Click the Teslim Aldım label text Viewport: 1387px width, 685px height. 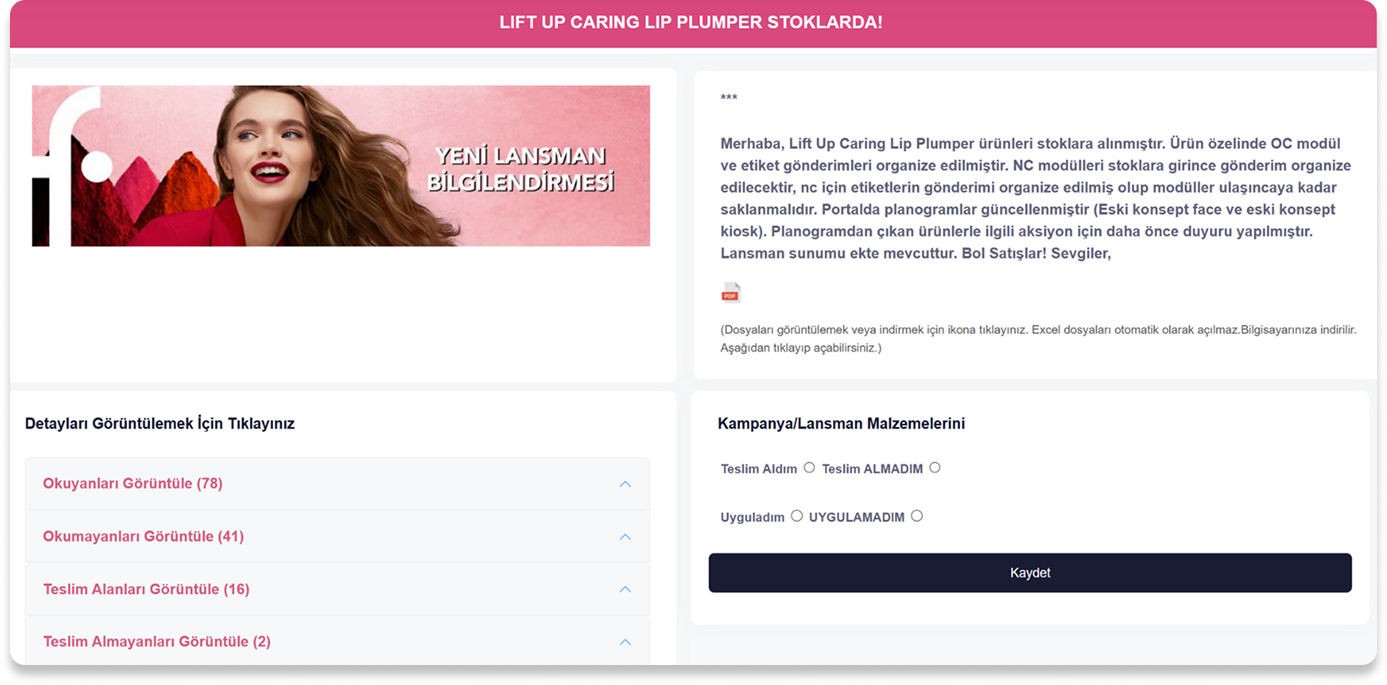coord(759,469)
